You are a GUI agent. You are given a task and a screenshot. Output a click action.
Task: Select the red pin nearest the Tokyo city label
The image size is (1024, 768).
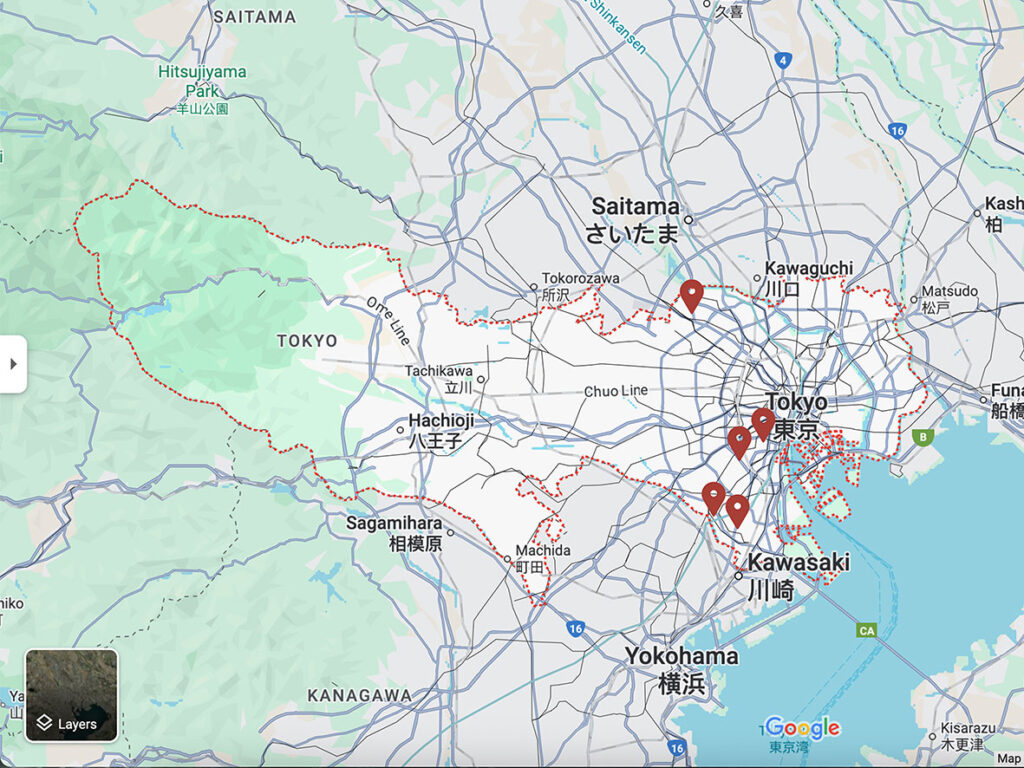(763, 424)
